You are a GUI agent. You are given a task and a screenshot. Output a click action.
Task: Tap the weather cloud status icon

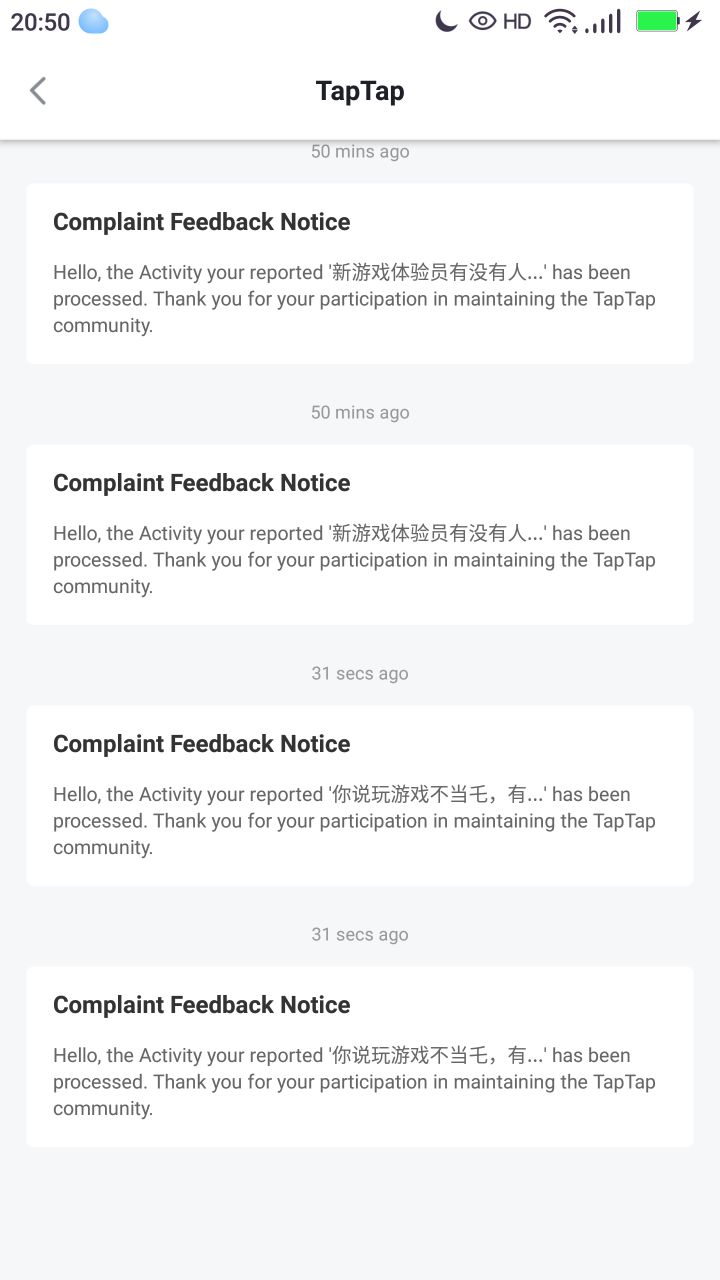coord(93,21)
